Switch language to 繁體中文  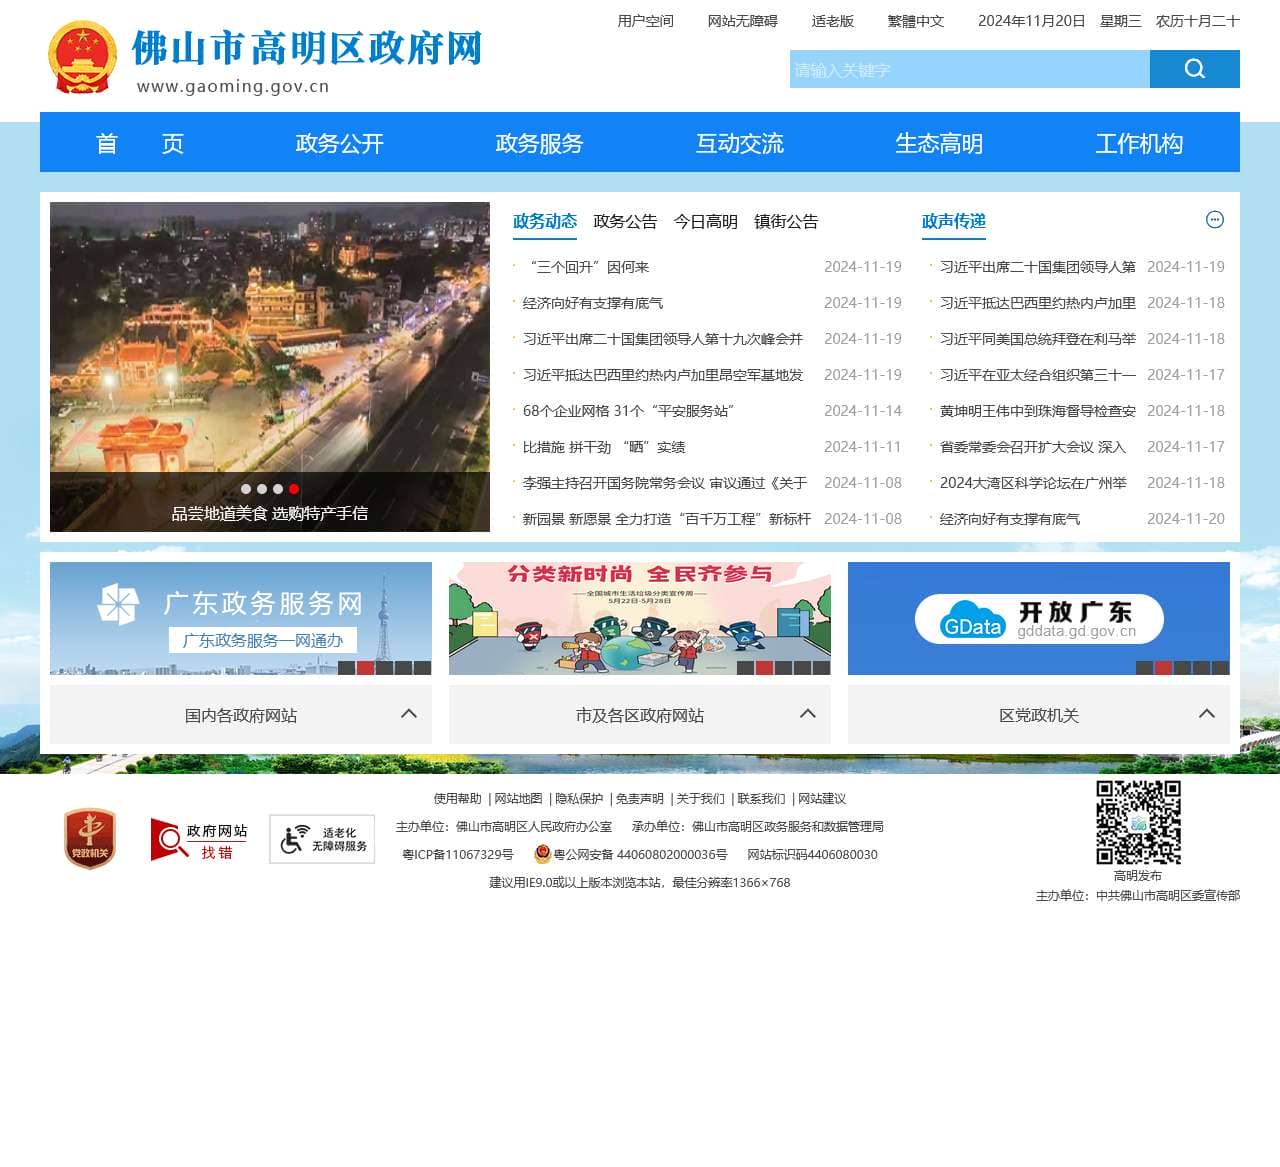(916, 21)
